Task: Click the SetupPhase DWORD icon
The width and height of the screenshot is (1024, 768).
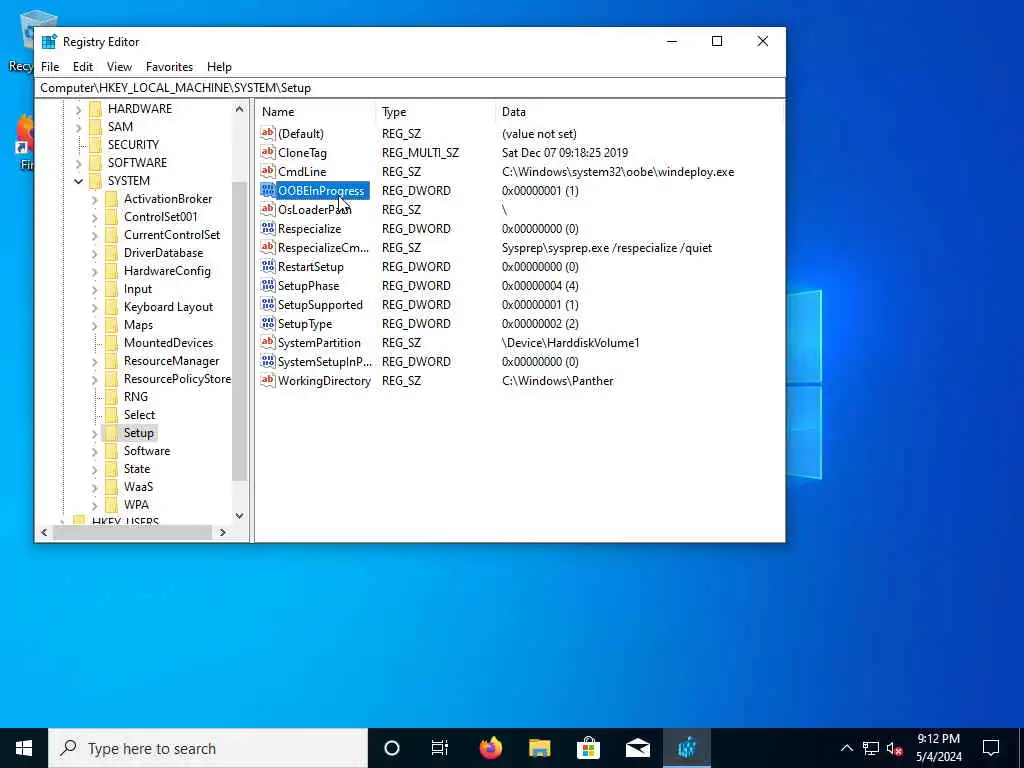Action: coord(268,285)
